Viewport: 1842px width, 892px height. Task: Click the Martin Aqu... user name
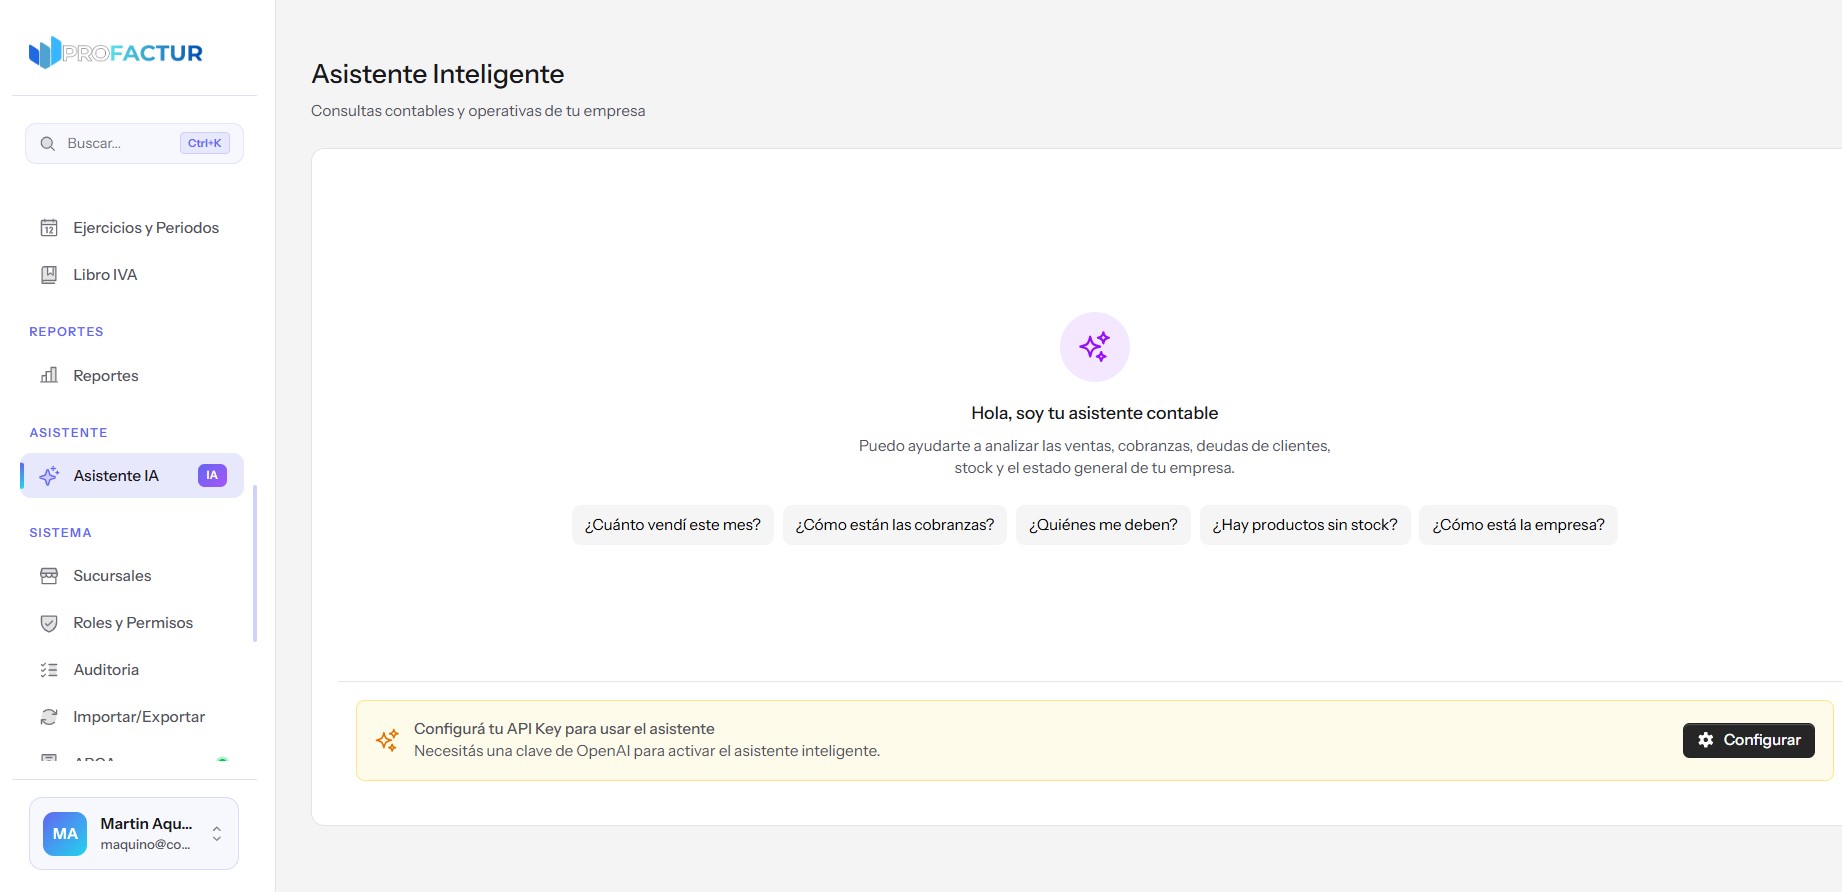pyautogui.click(x=146, y=824)
